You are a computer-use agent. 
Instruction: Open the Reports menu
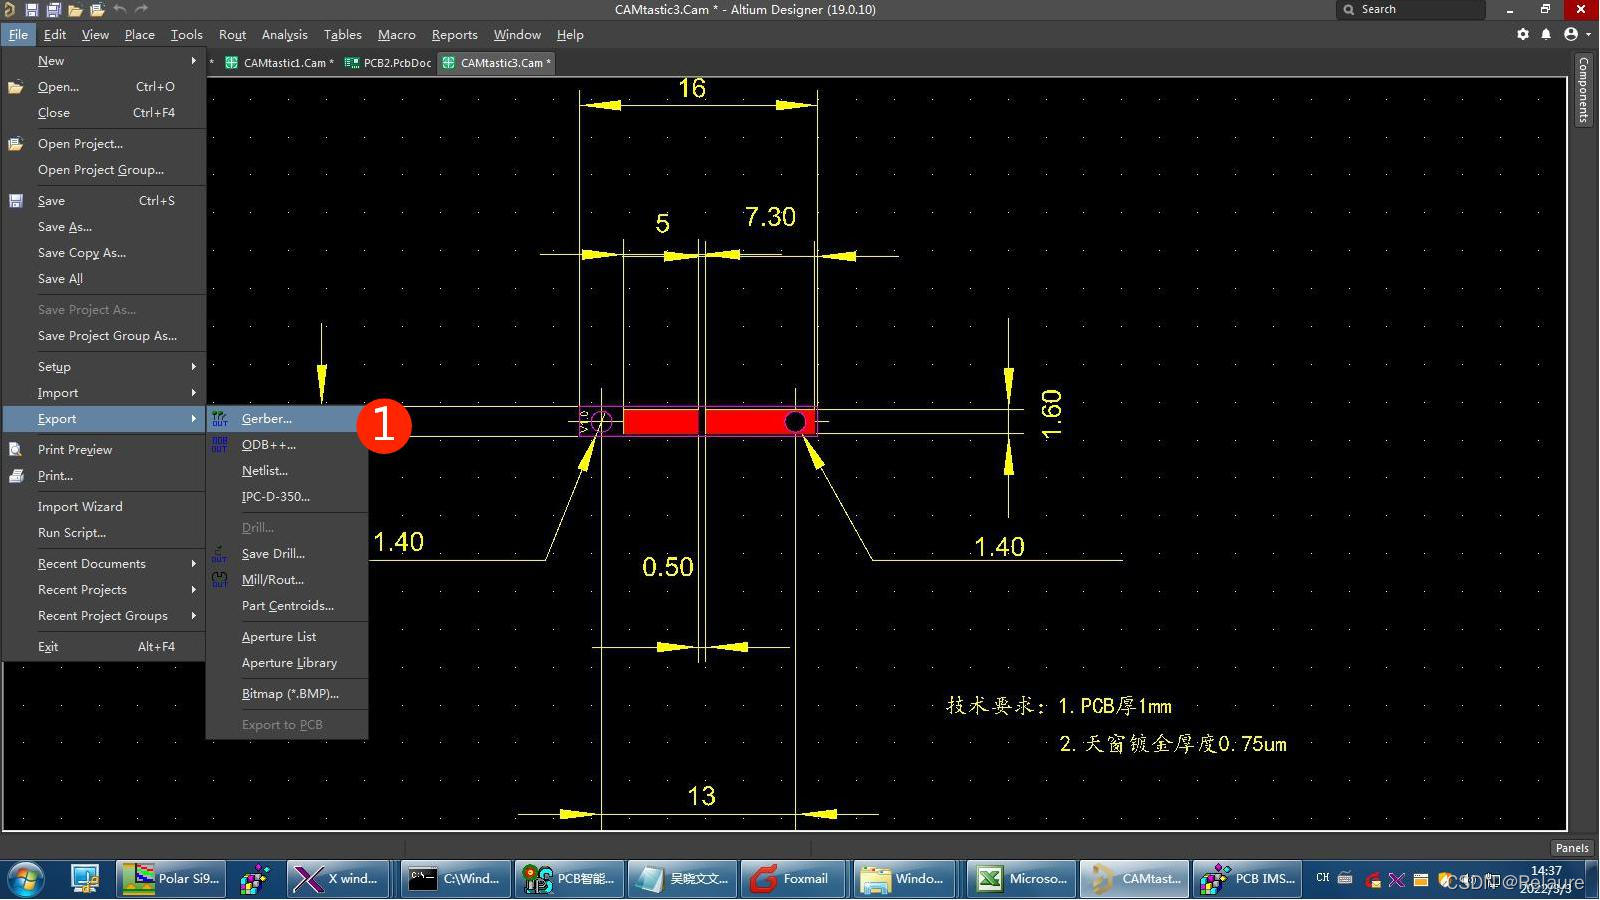coord(454,35)
